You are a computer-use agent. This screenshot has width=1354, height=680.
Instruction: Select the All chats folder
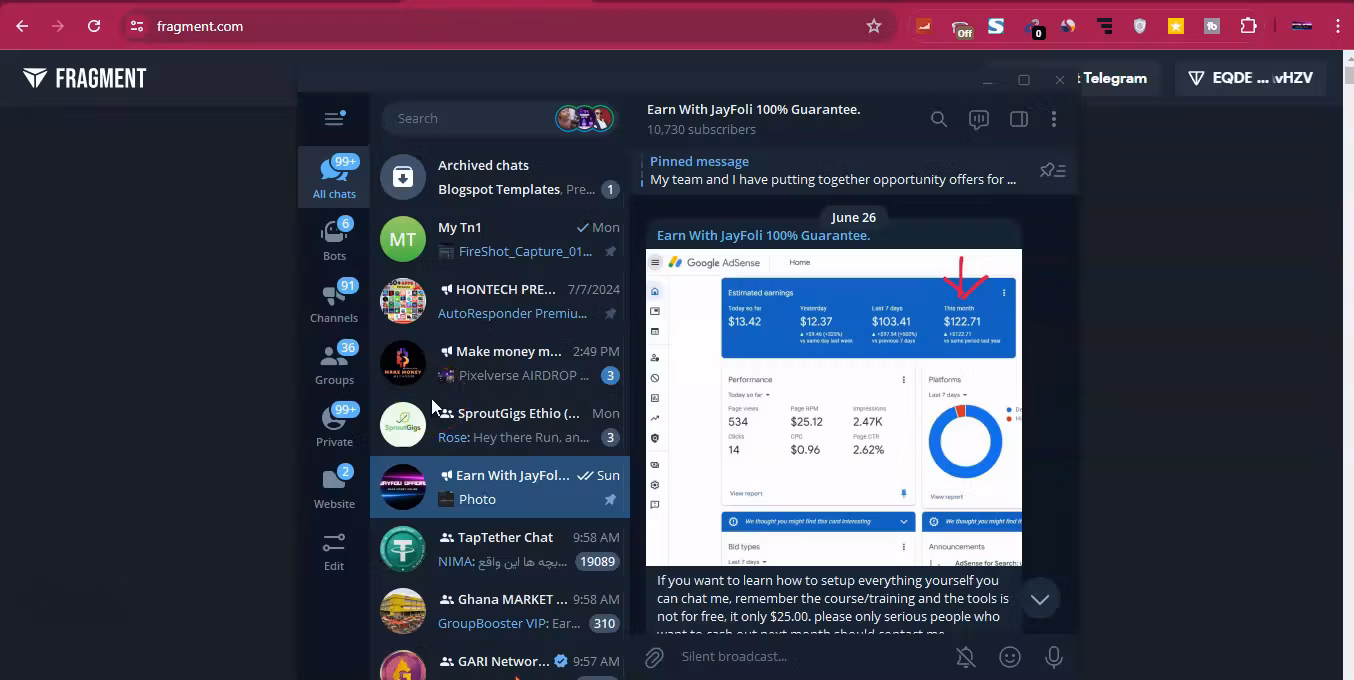click(334, 177)
